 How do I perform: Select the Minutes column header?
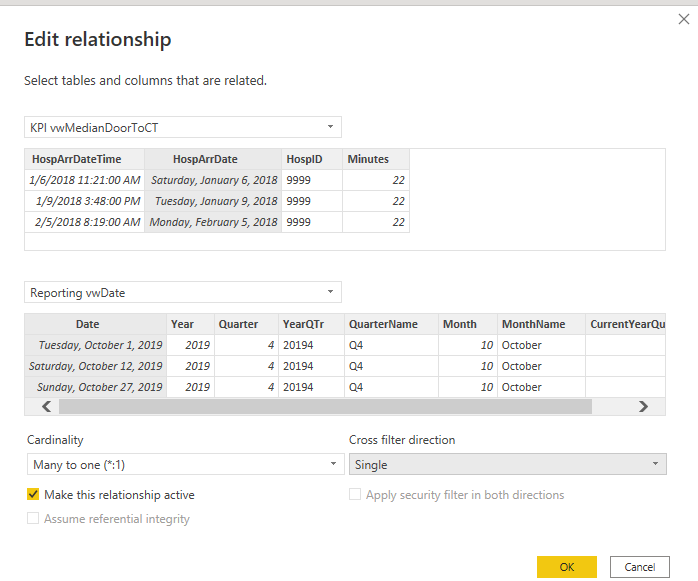pyautogui.click(x=376, y=159)
